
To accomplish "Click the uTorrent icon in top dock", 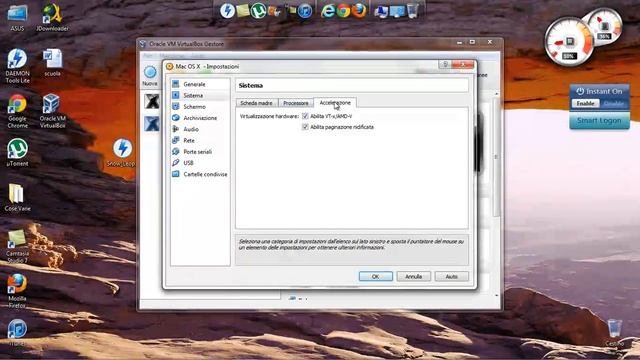I will coord(258,11).
